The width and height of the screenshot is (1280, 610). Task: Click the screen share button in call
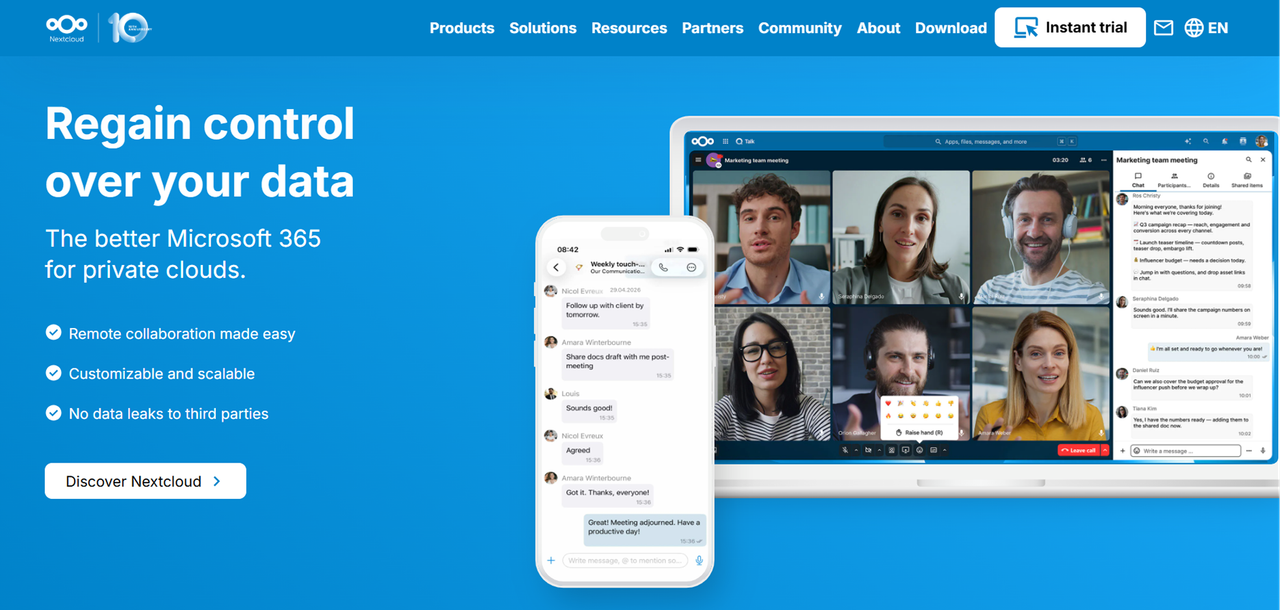pyautogui.click(x=905, y=450)
